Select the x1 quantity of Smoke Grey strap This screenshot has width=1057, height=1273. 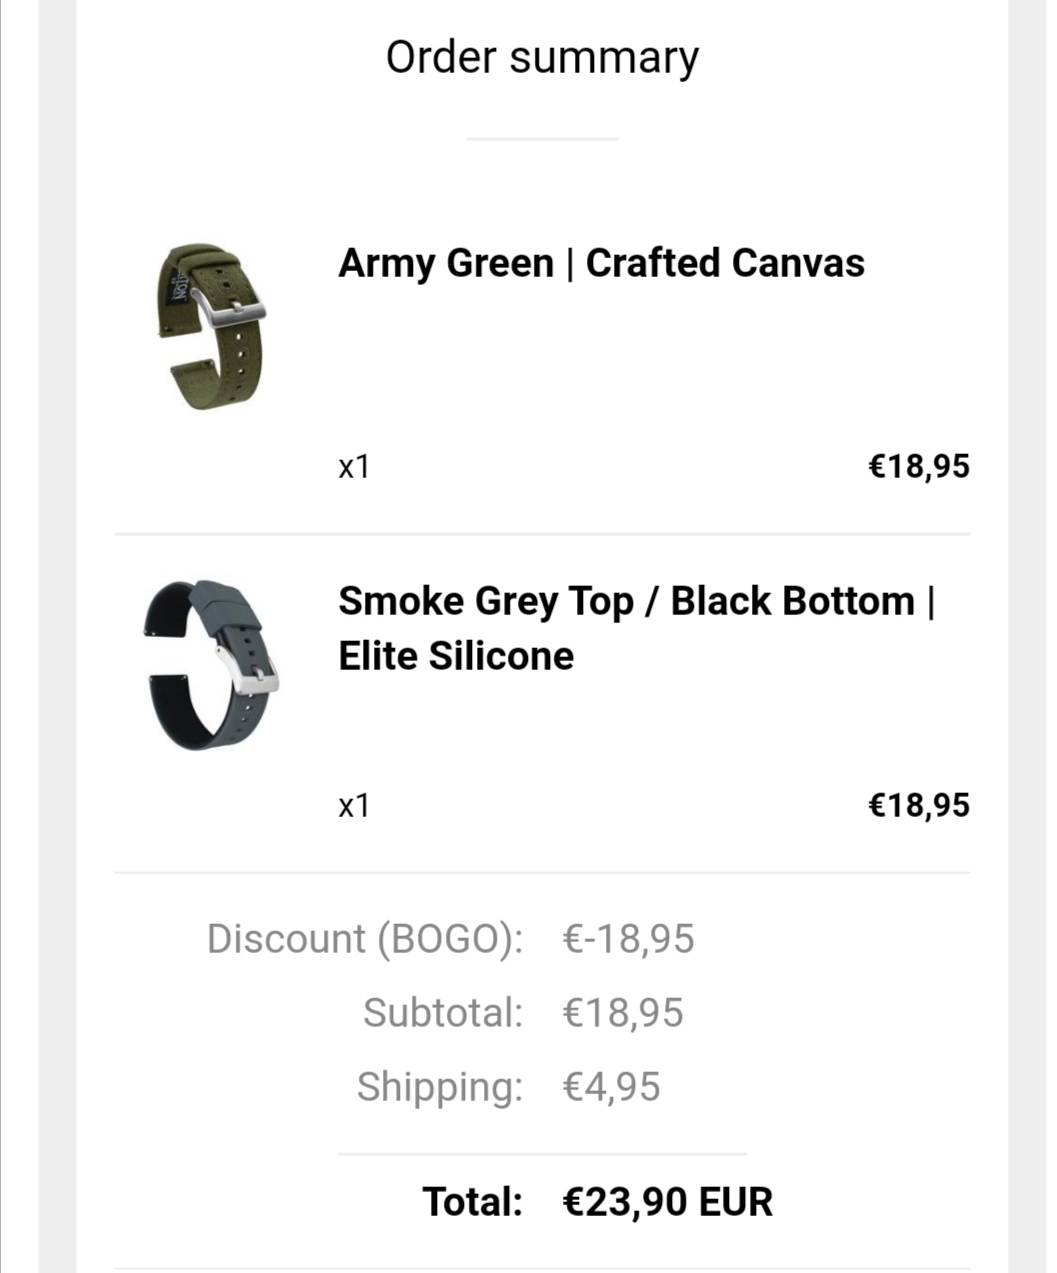[354, 805]
